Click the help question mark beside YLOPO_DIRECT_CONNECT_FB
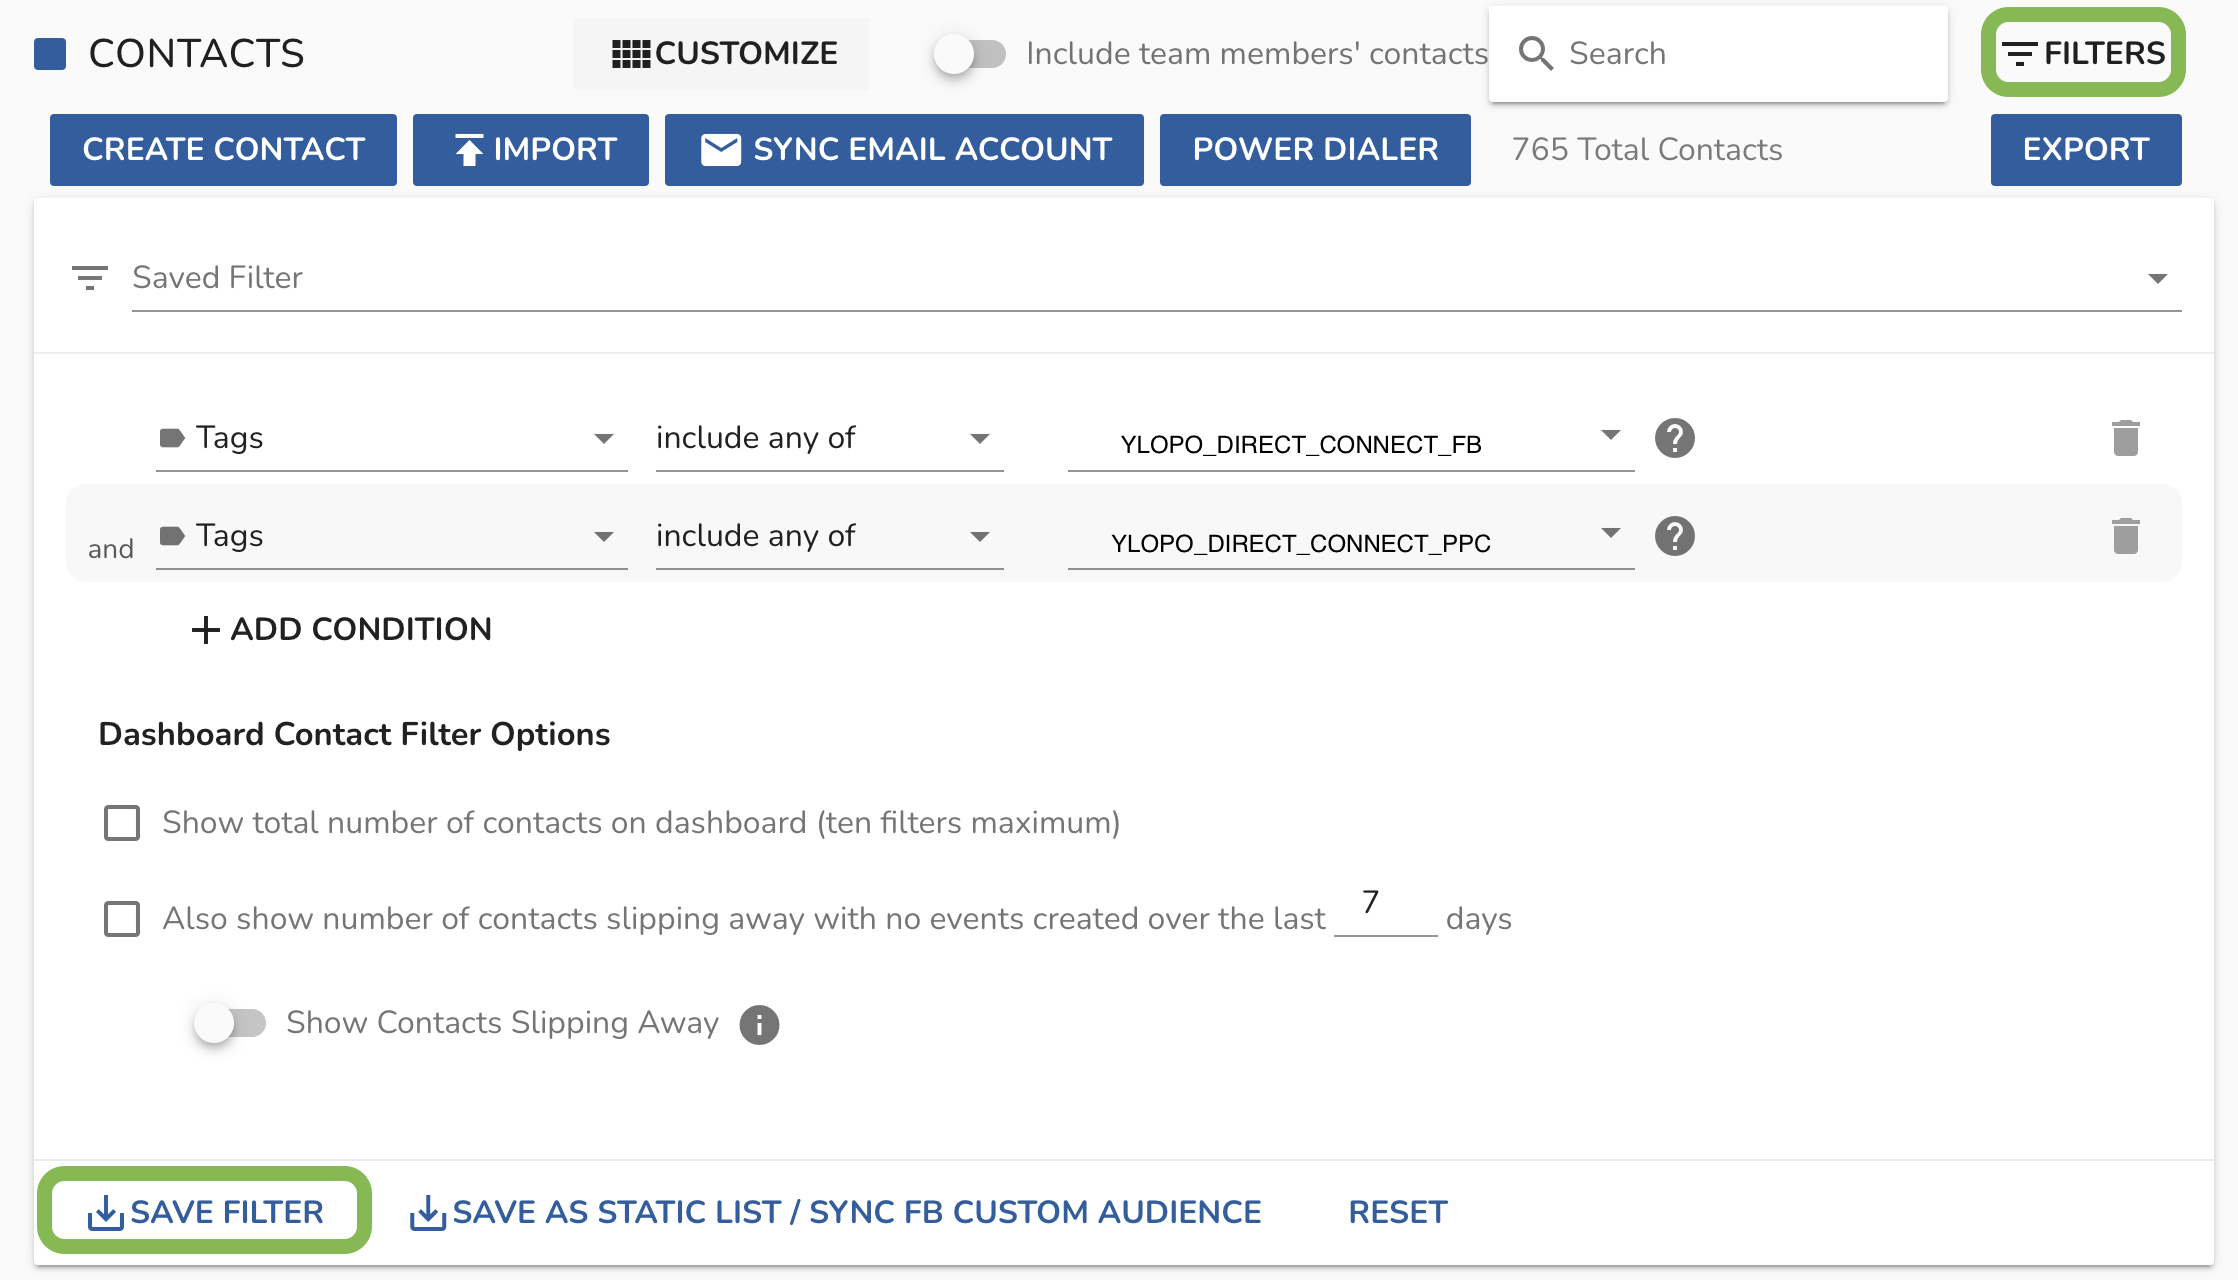 point(1674,438)
